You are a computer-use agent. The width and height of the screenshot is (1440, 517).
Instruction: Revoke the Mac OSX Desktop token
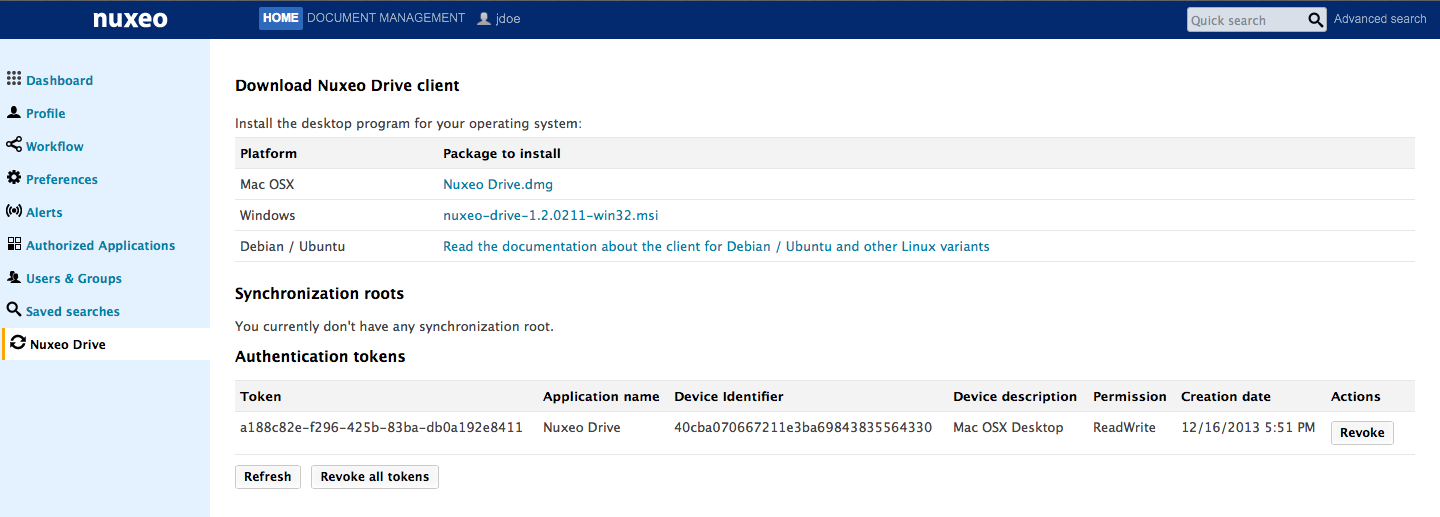[1362, 432]
